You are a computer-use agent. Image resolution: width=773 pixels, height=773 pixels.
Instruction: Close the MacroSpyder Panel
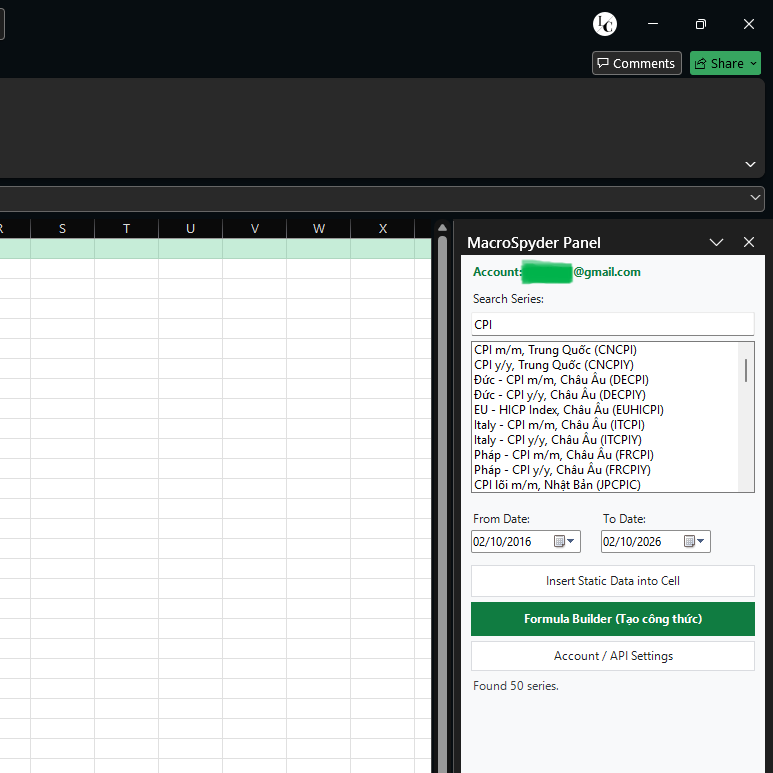tap(749, 242)
